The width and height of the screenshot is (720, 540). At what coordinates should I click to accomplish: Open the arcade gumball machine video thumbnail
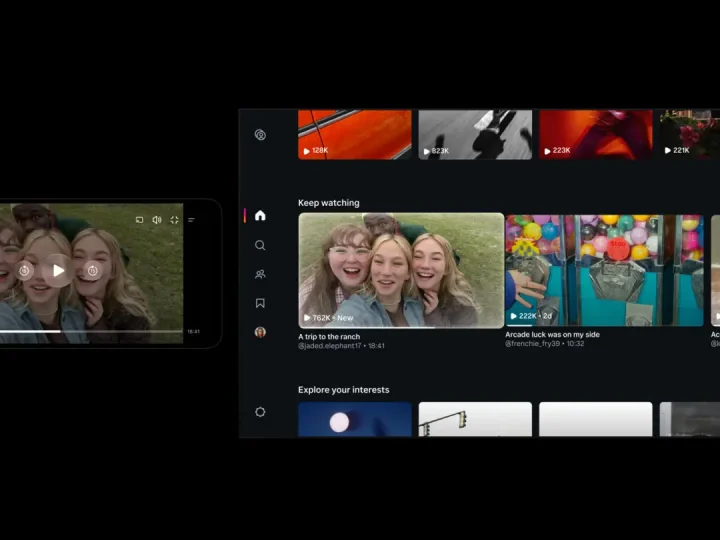tap(604, 270)
